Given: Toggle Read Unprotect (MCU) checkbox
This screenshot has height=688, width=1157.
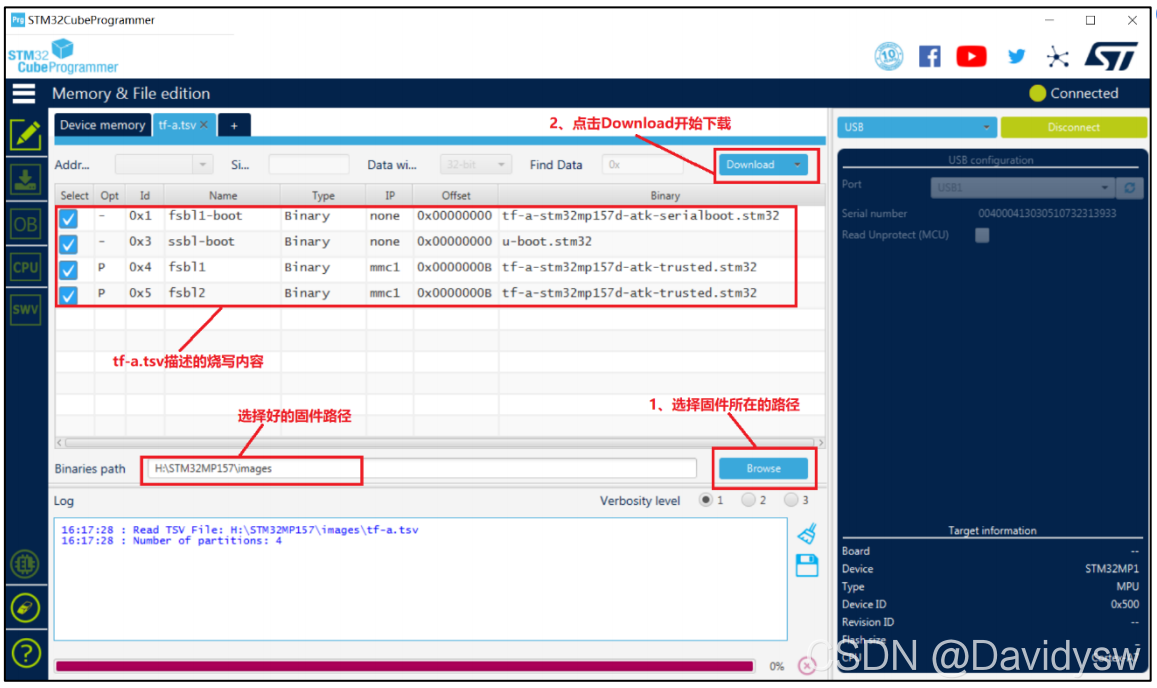Looking at the screenshot, I should pos(982,235).
